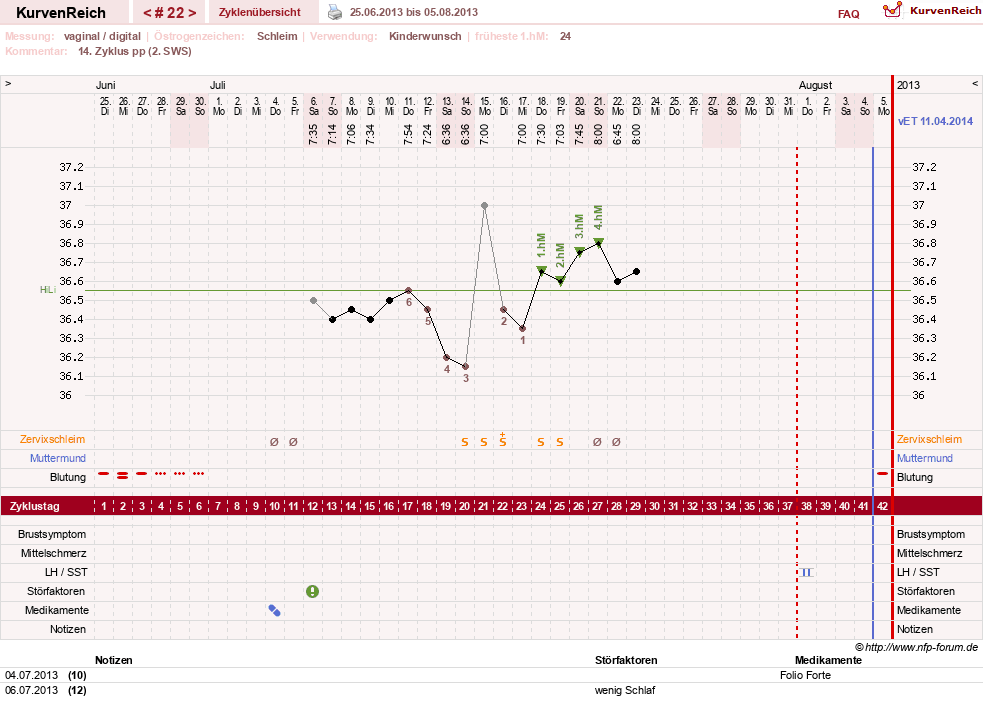Click the Notizen row label on the right

pyautogui.click(x=915, y=629)
